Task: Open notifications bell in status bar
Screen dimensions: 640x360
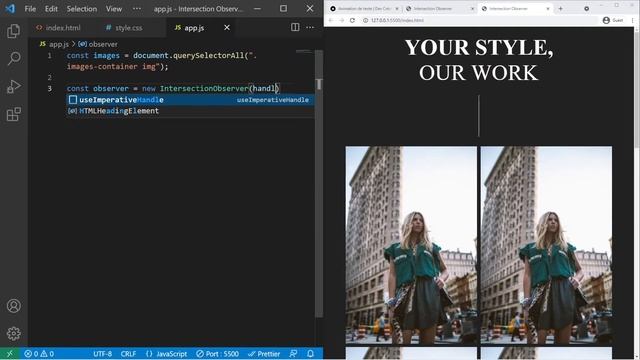Action: [x=311, y=353]
